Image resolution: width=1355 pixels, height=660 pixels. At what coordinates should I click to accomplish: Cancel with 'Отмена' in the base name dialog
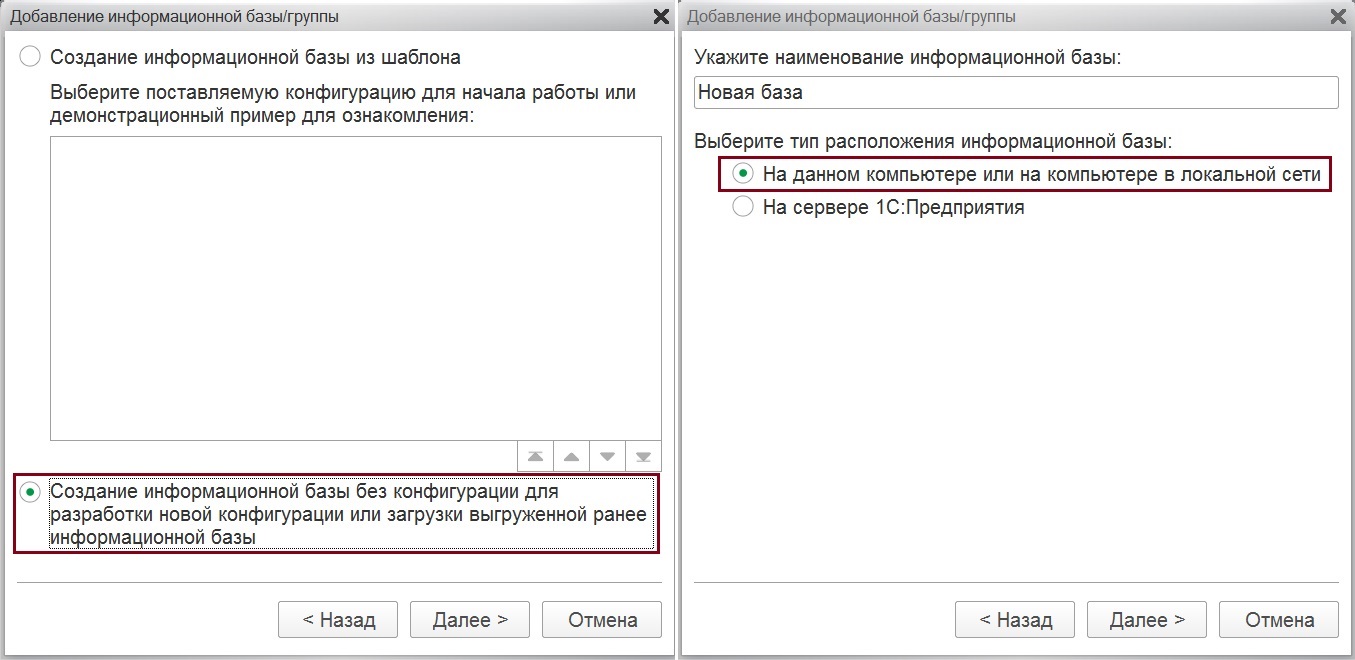(1279, 620)
